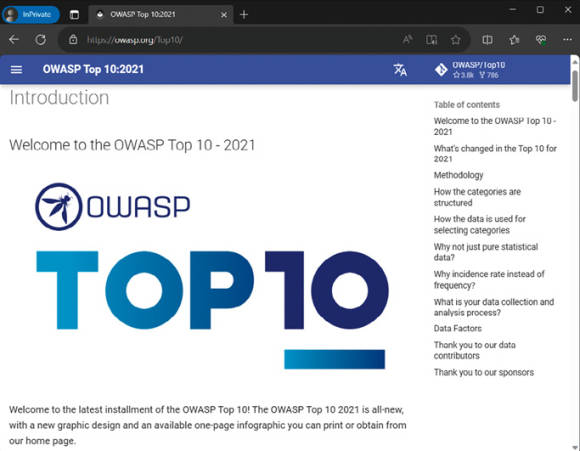Open a new tab with the plus icon
The width and height of the screenshot is (580, 451).
[x=244, y=15]
